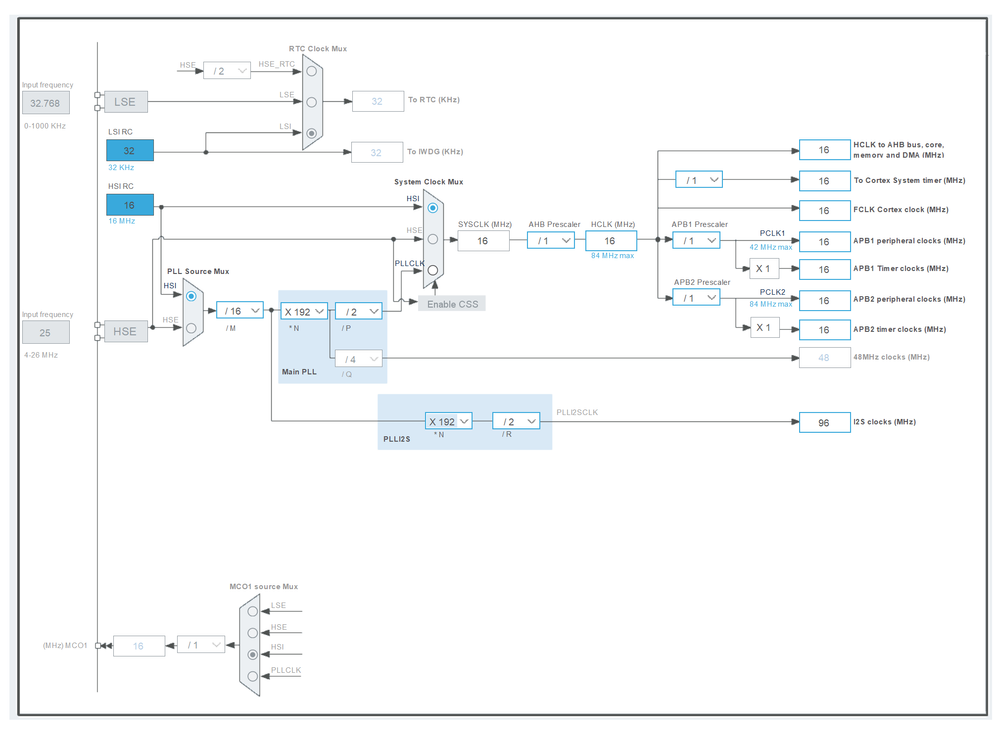
Task: Click To Cortex System timer value box
Action: (x=824, y=181)
